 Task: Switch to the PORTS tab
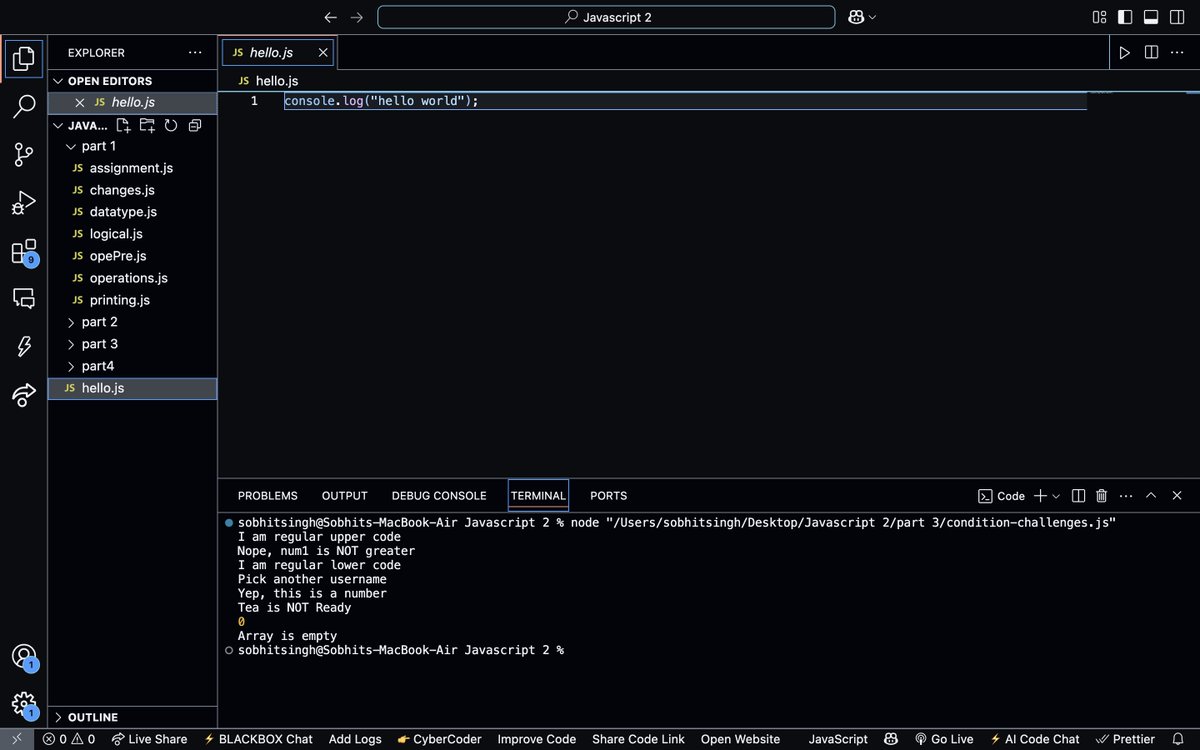(609, 496)
